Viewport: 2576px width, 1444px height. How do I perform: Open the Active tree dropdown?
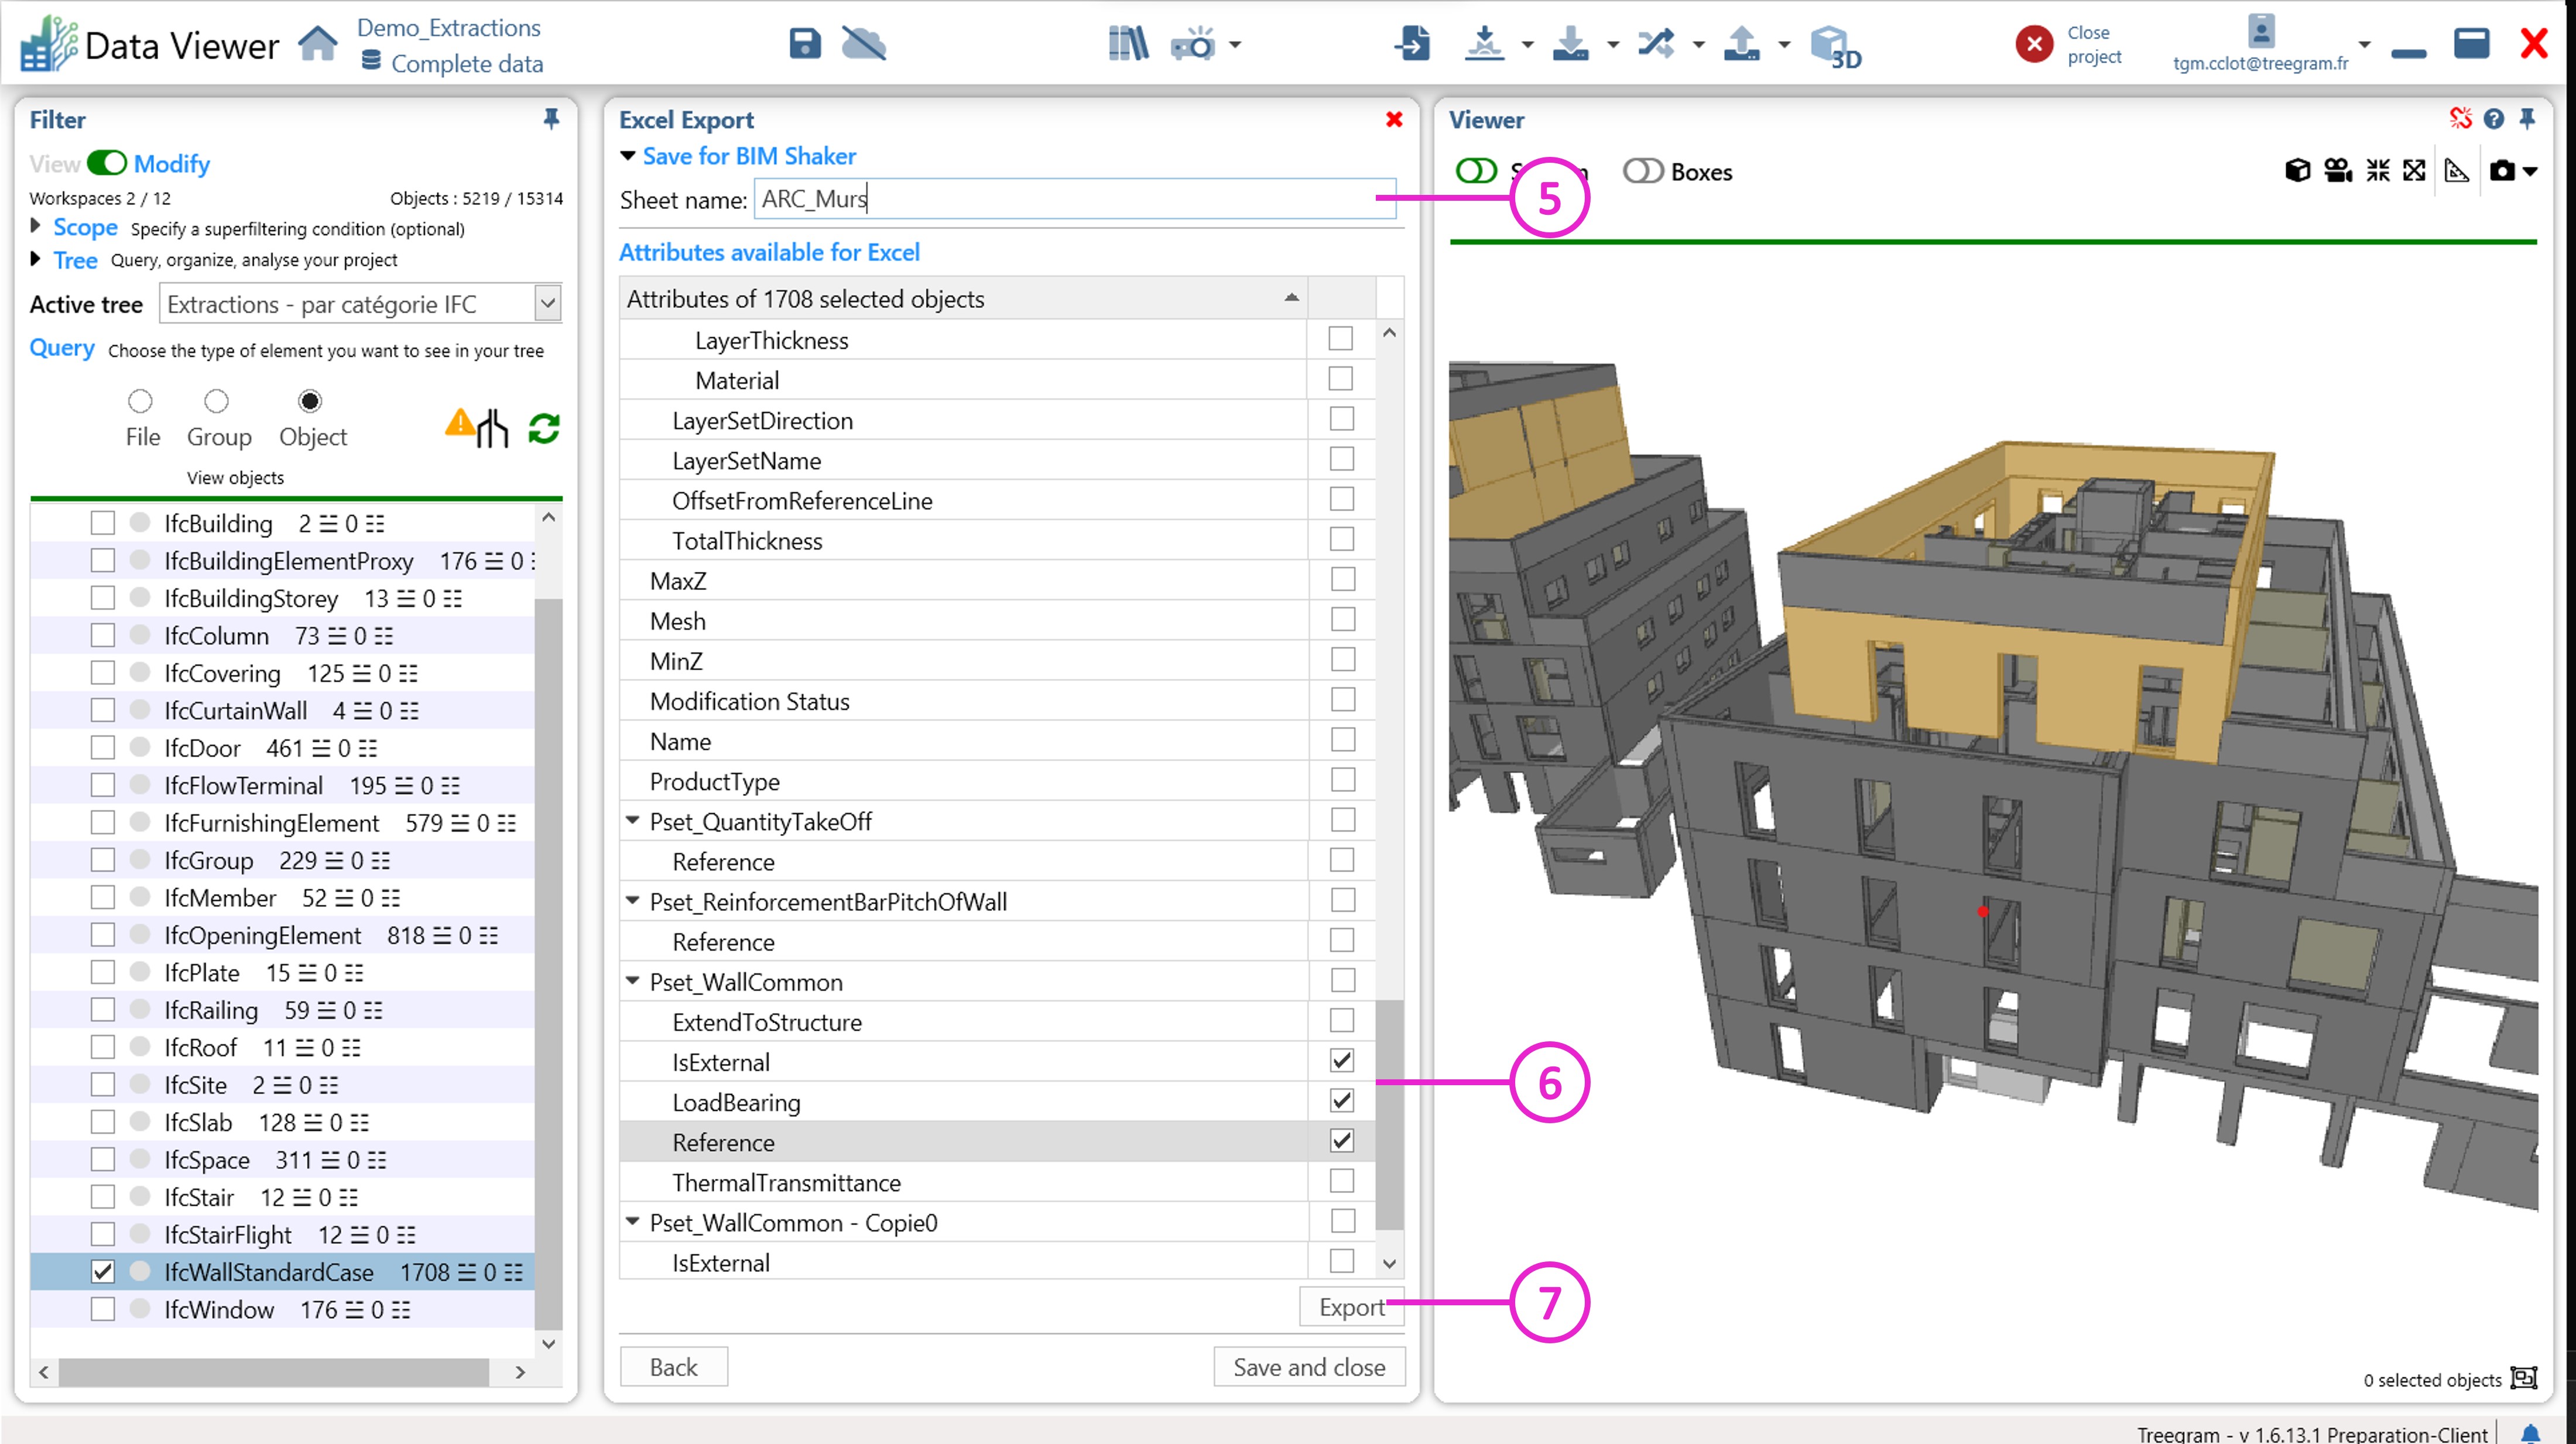click(547, 304)
